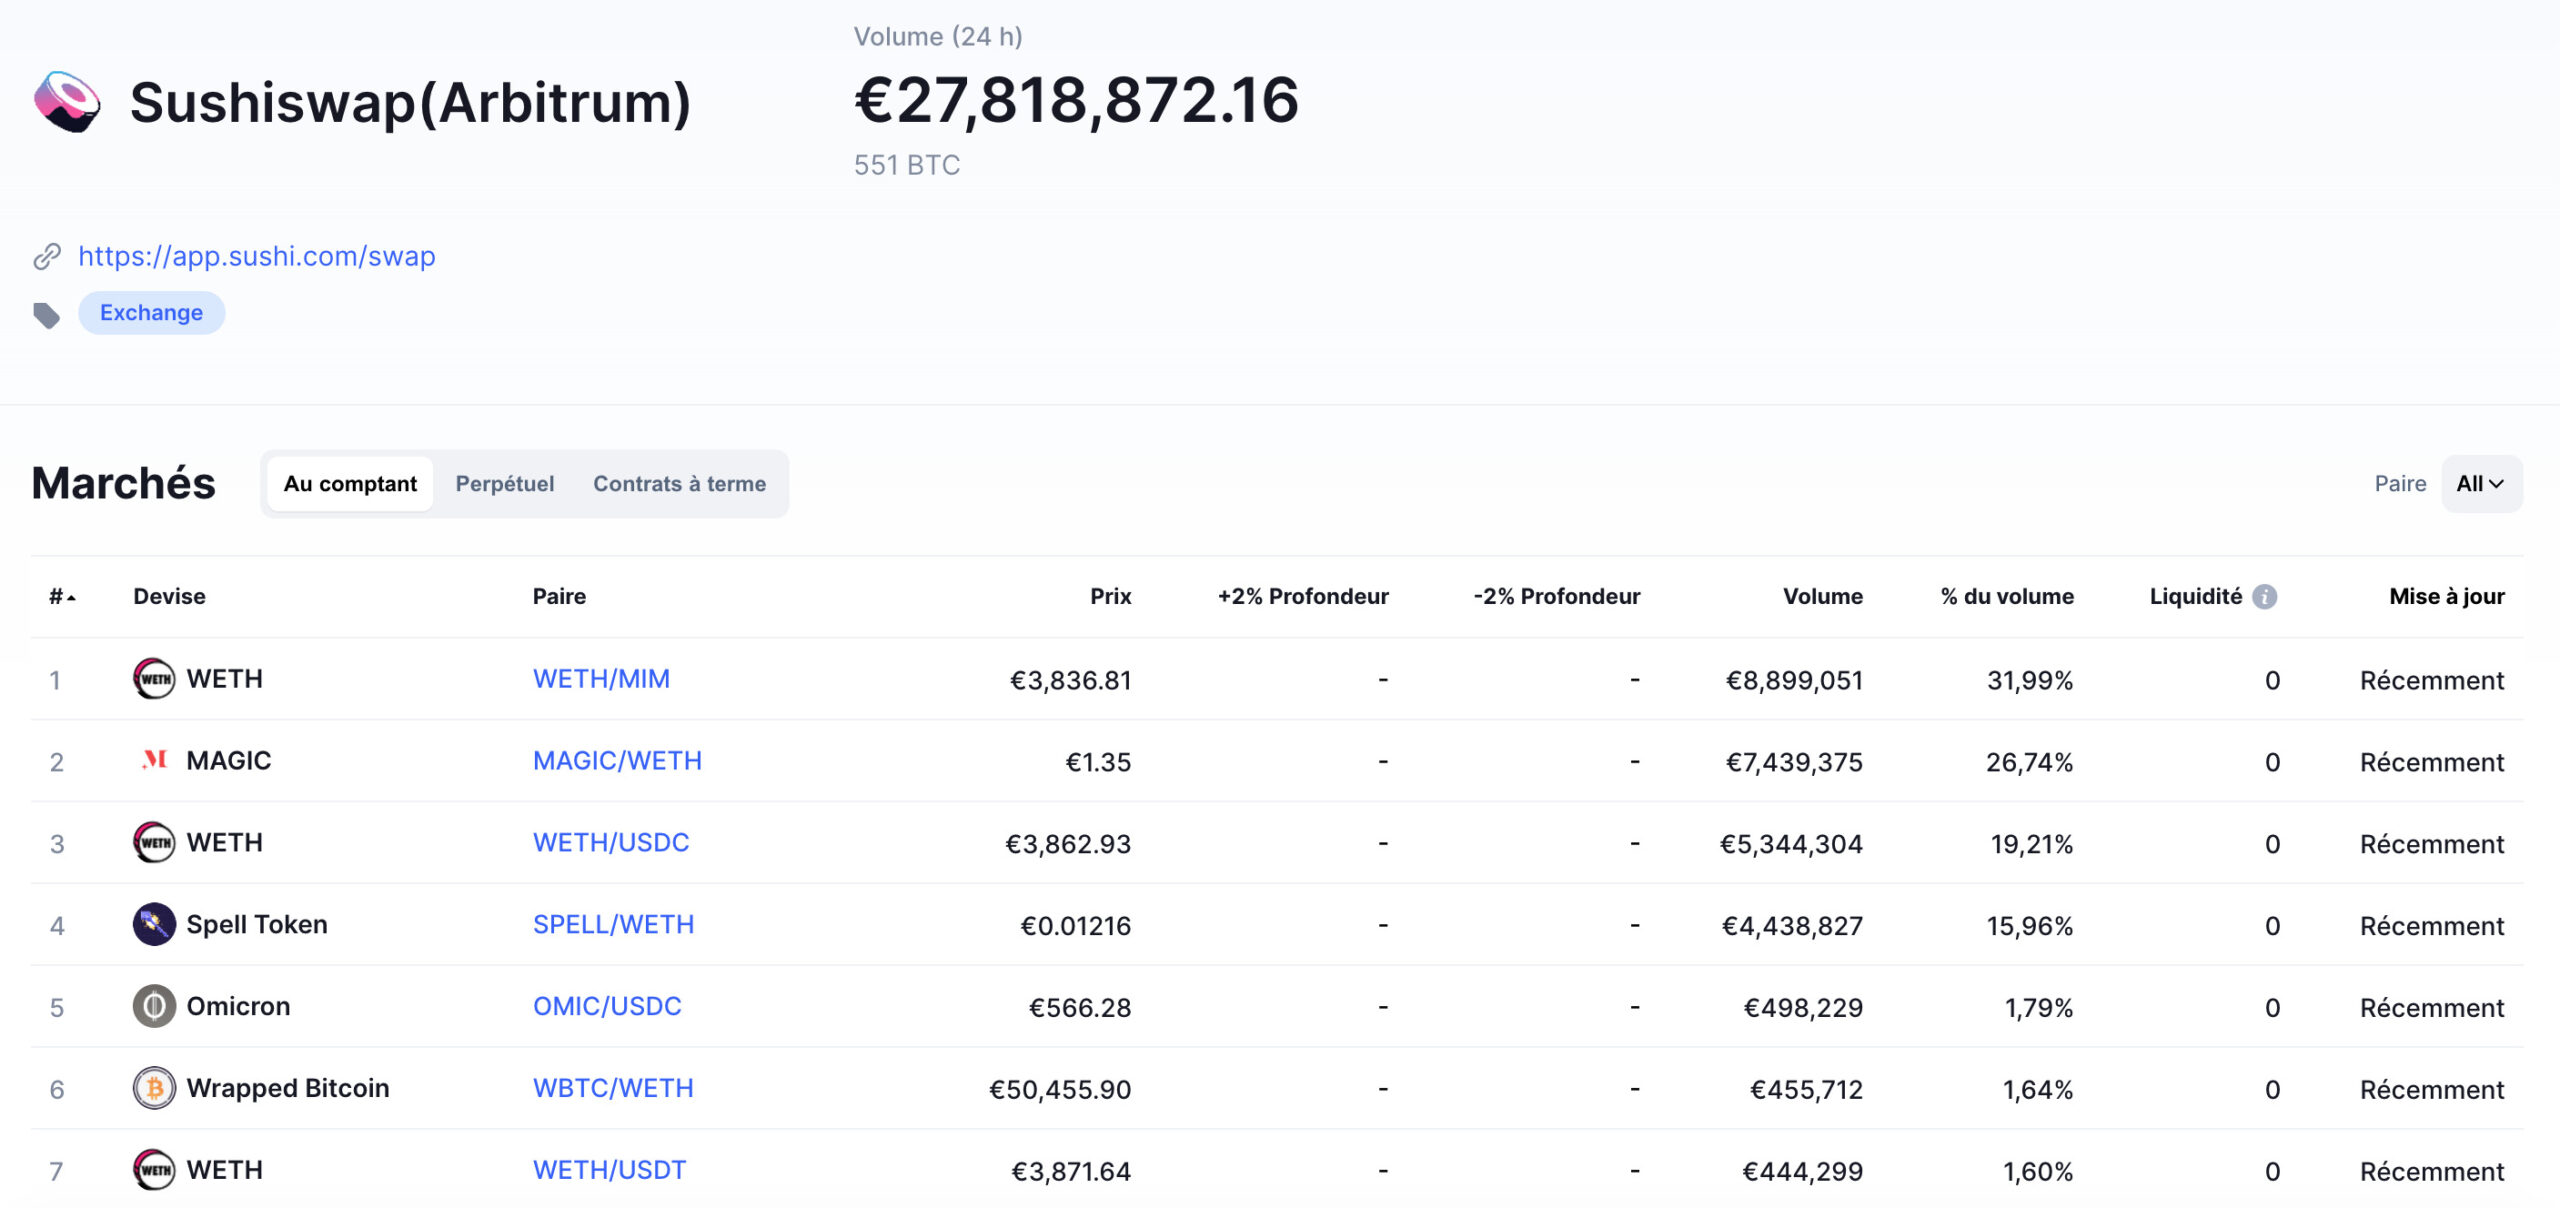Click the Prix column header
This screenshot has width=2560, height=1208.
(x=1111, y=597)
